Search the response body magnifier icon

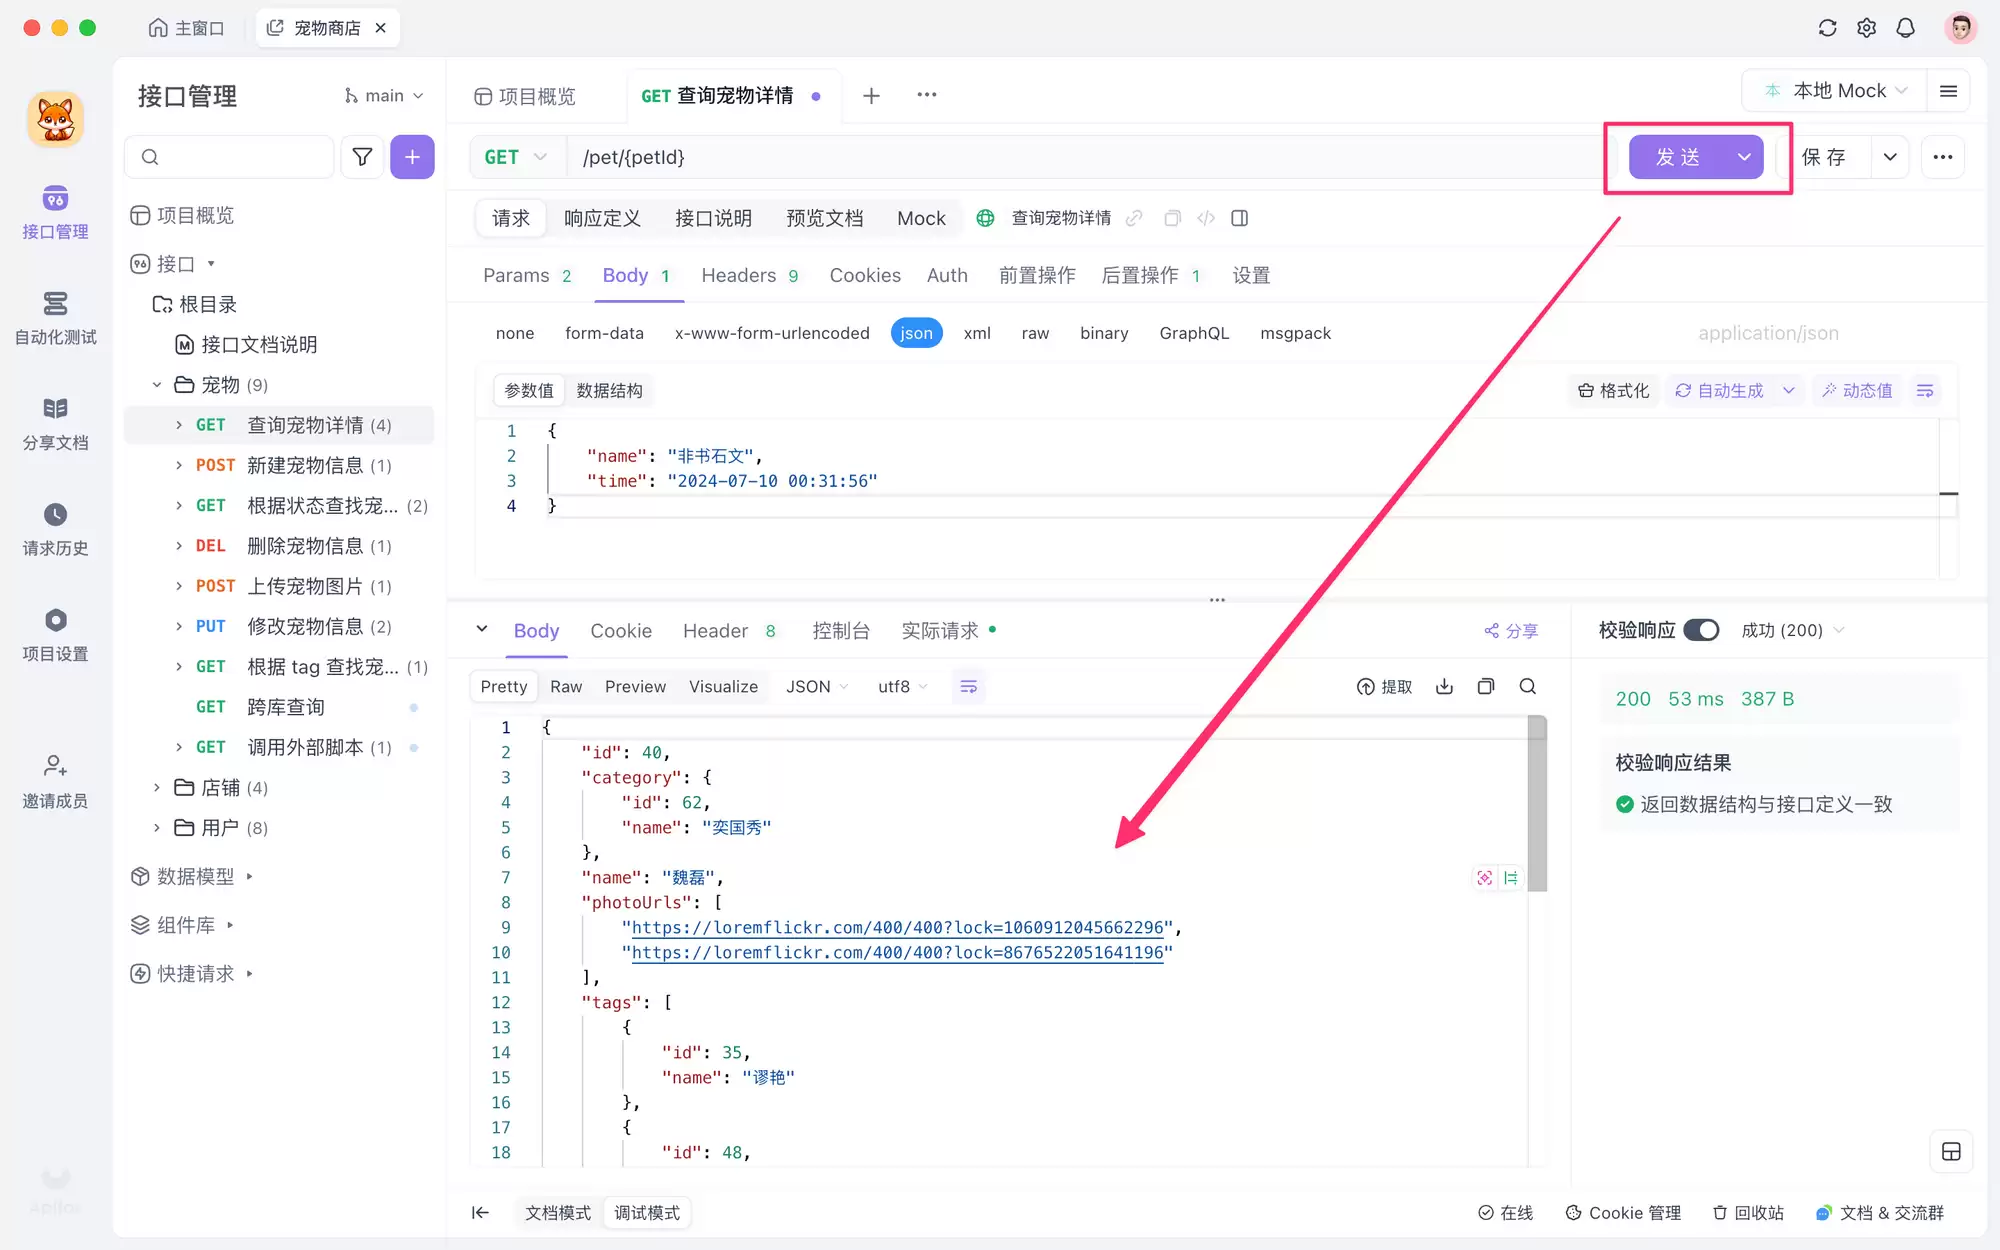(1527, 686)
